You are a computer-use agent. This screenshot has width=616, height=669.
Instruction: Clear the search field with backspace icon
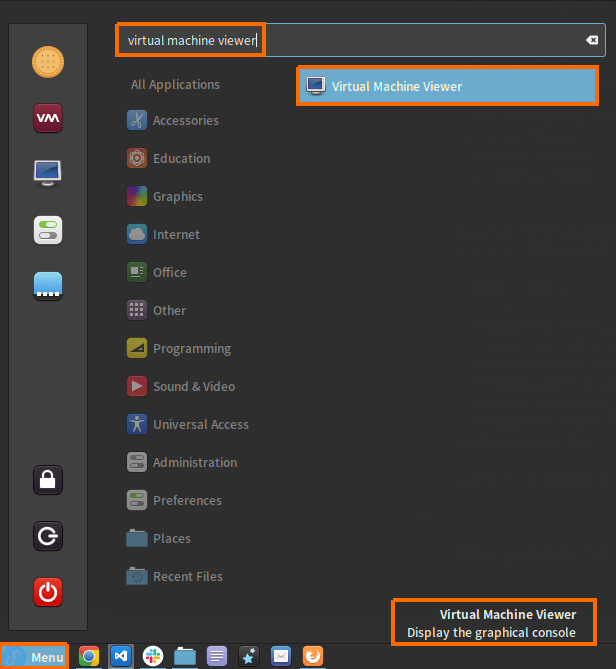(592, 40)
